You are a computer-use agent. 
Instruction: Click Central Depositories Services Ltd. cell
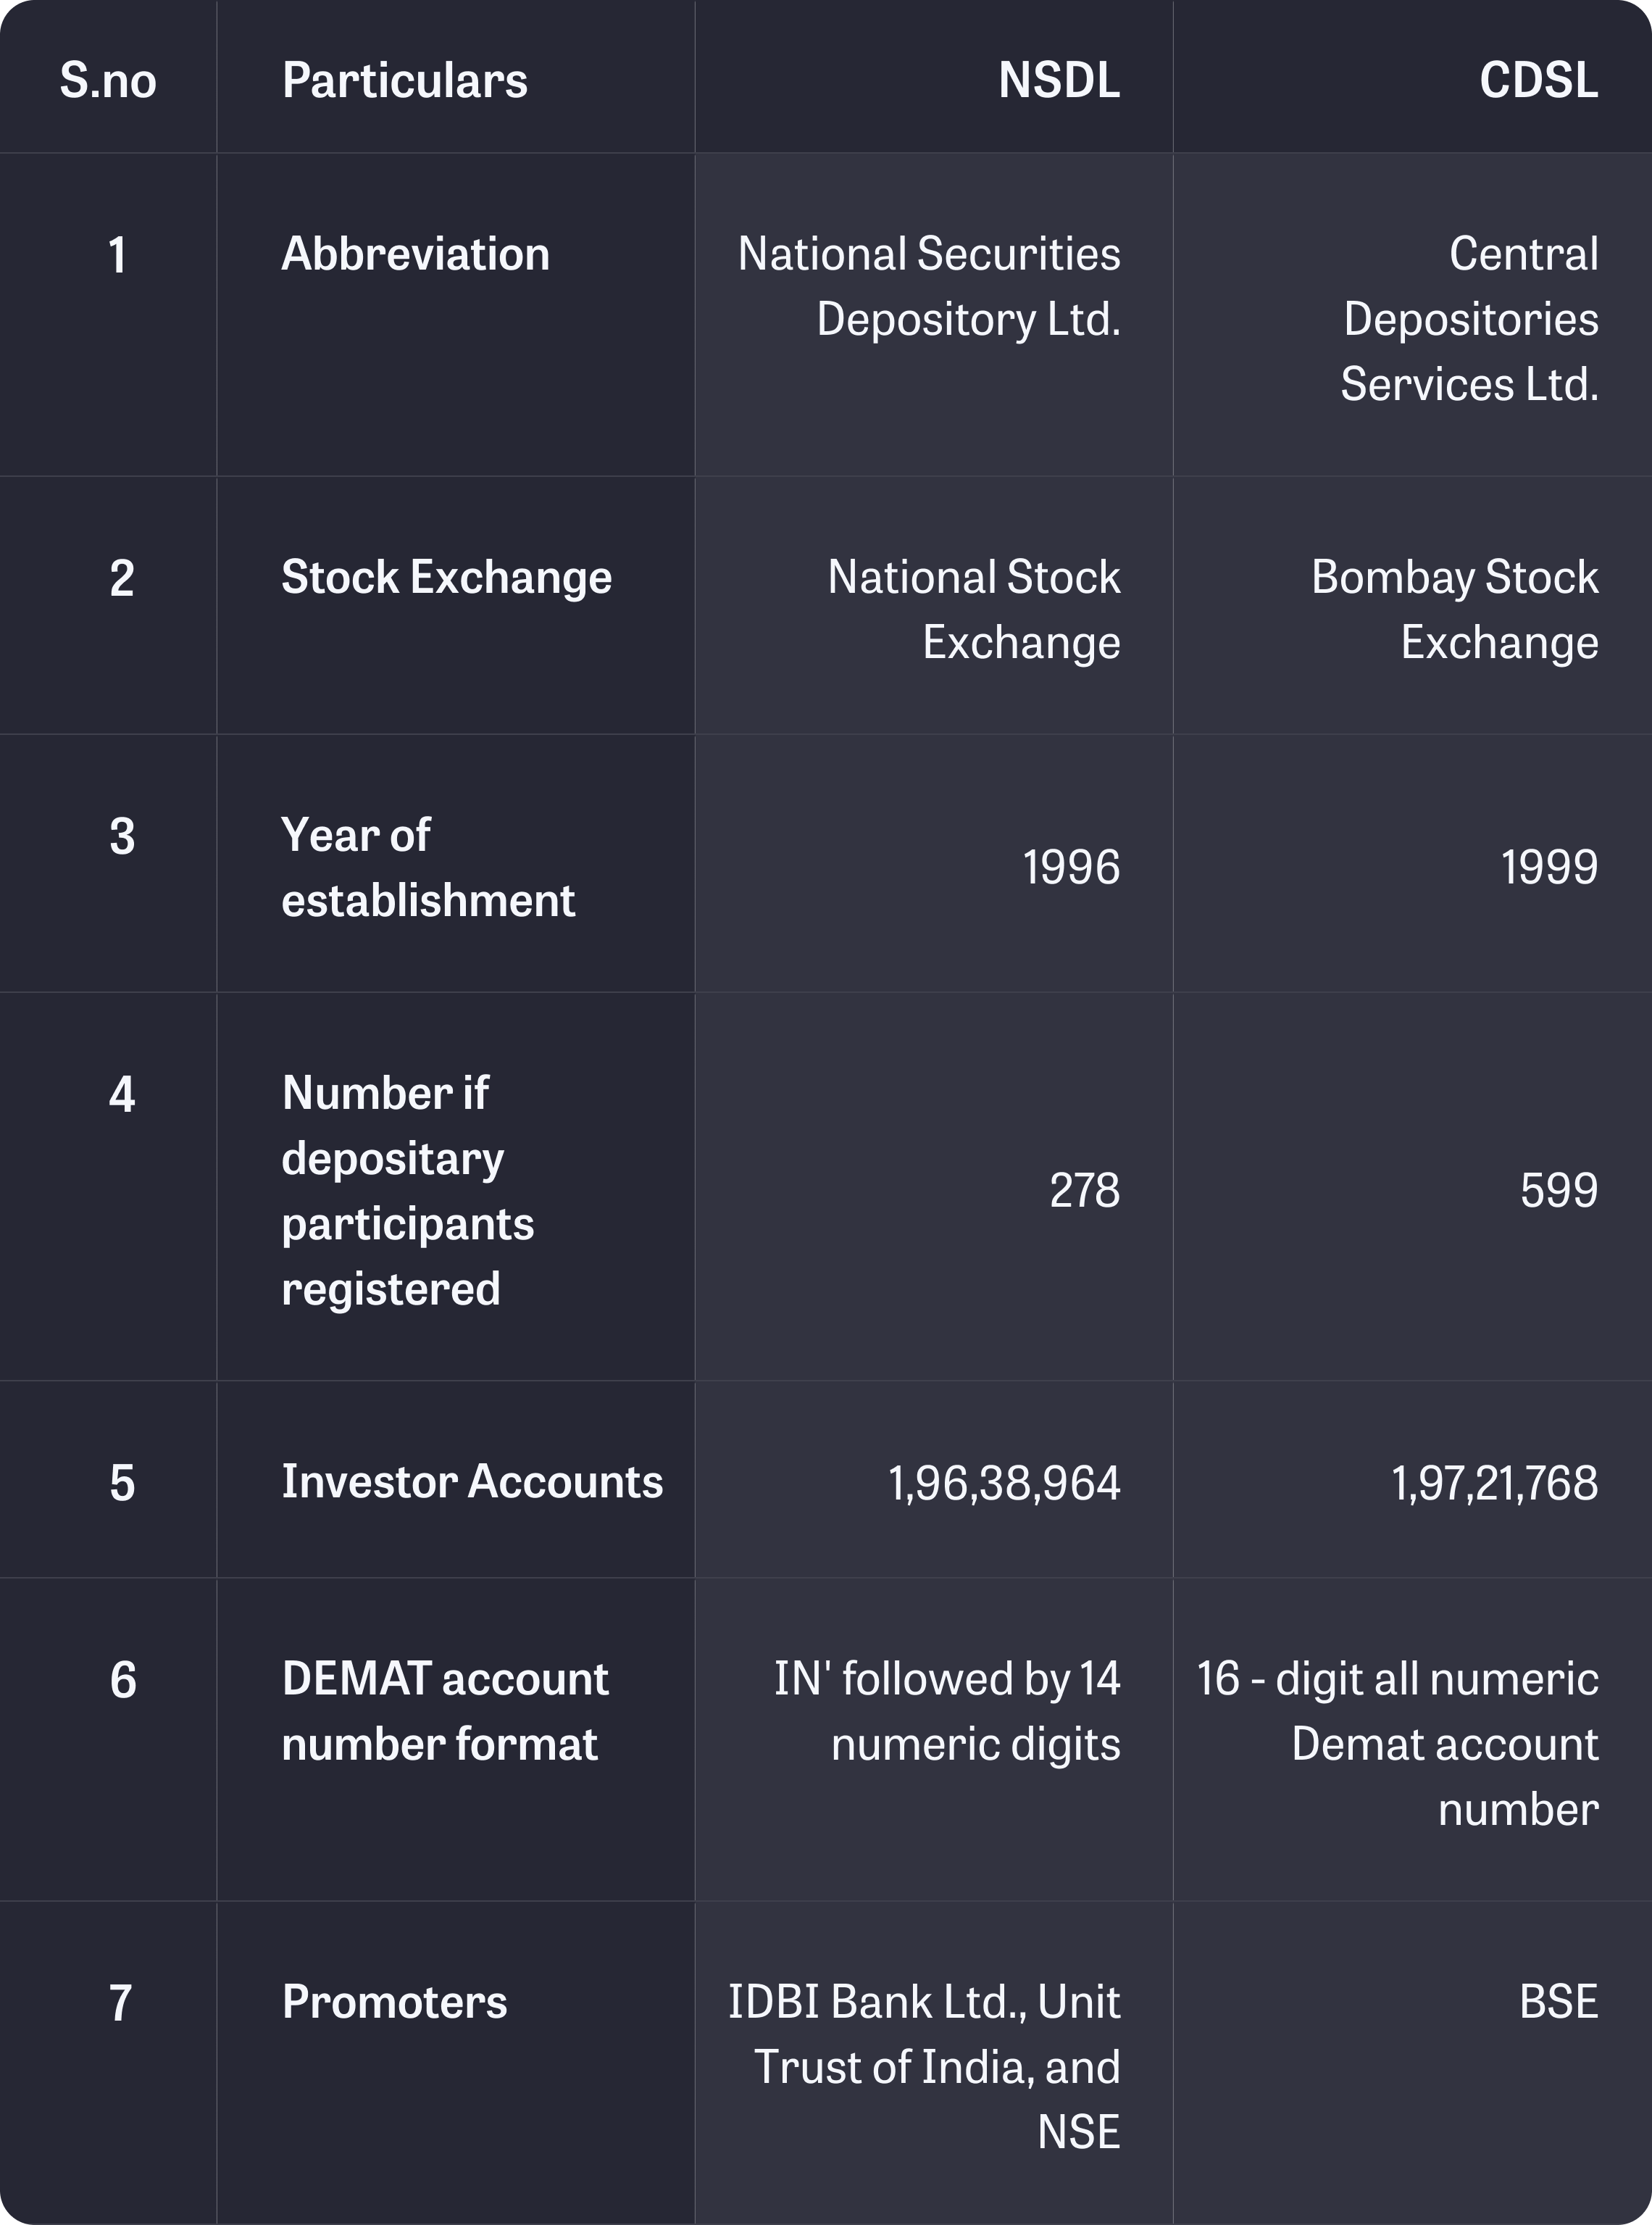click(x=1470, y=319)
